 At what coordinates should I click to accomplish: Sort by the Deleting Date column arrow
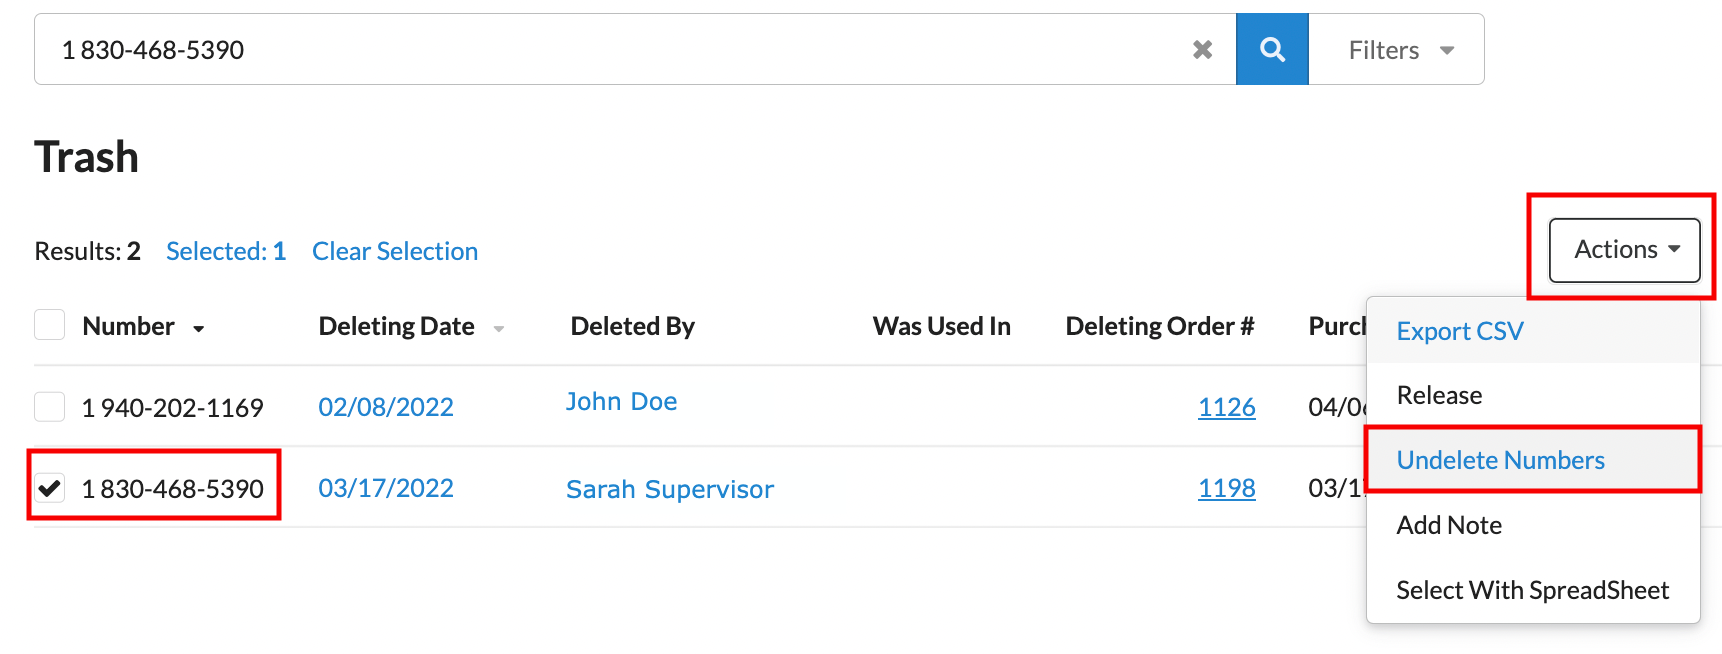click(499, 329)
